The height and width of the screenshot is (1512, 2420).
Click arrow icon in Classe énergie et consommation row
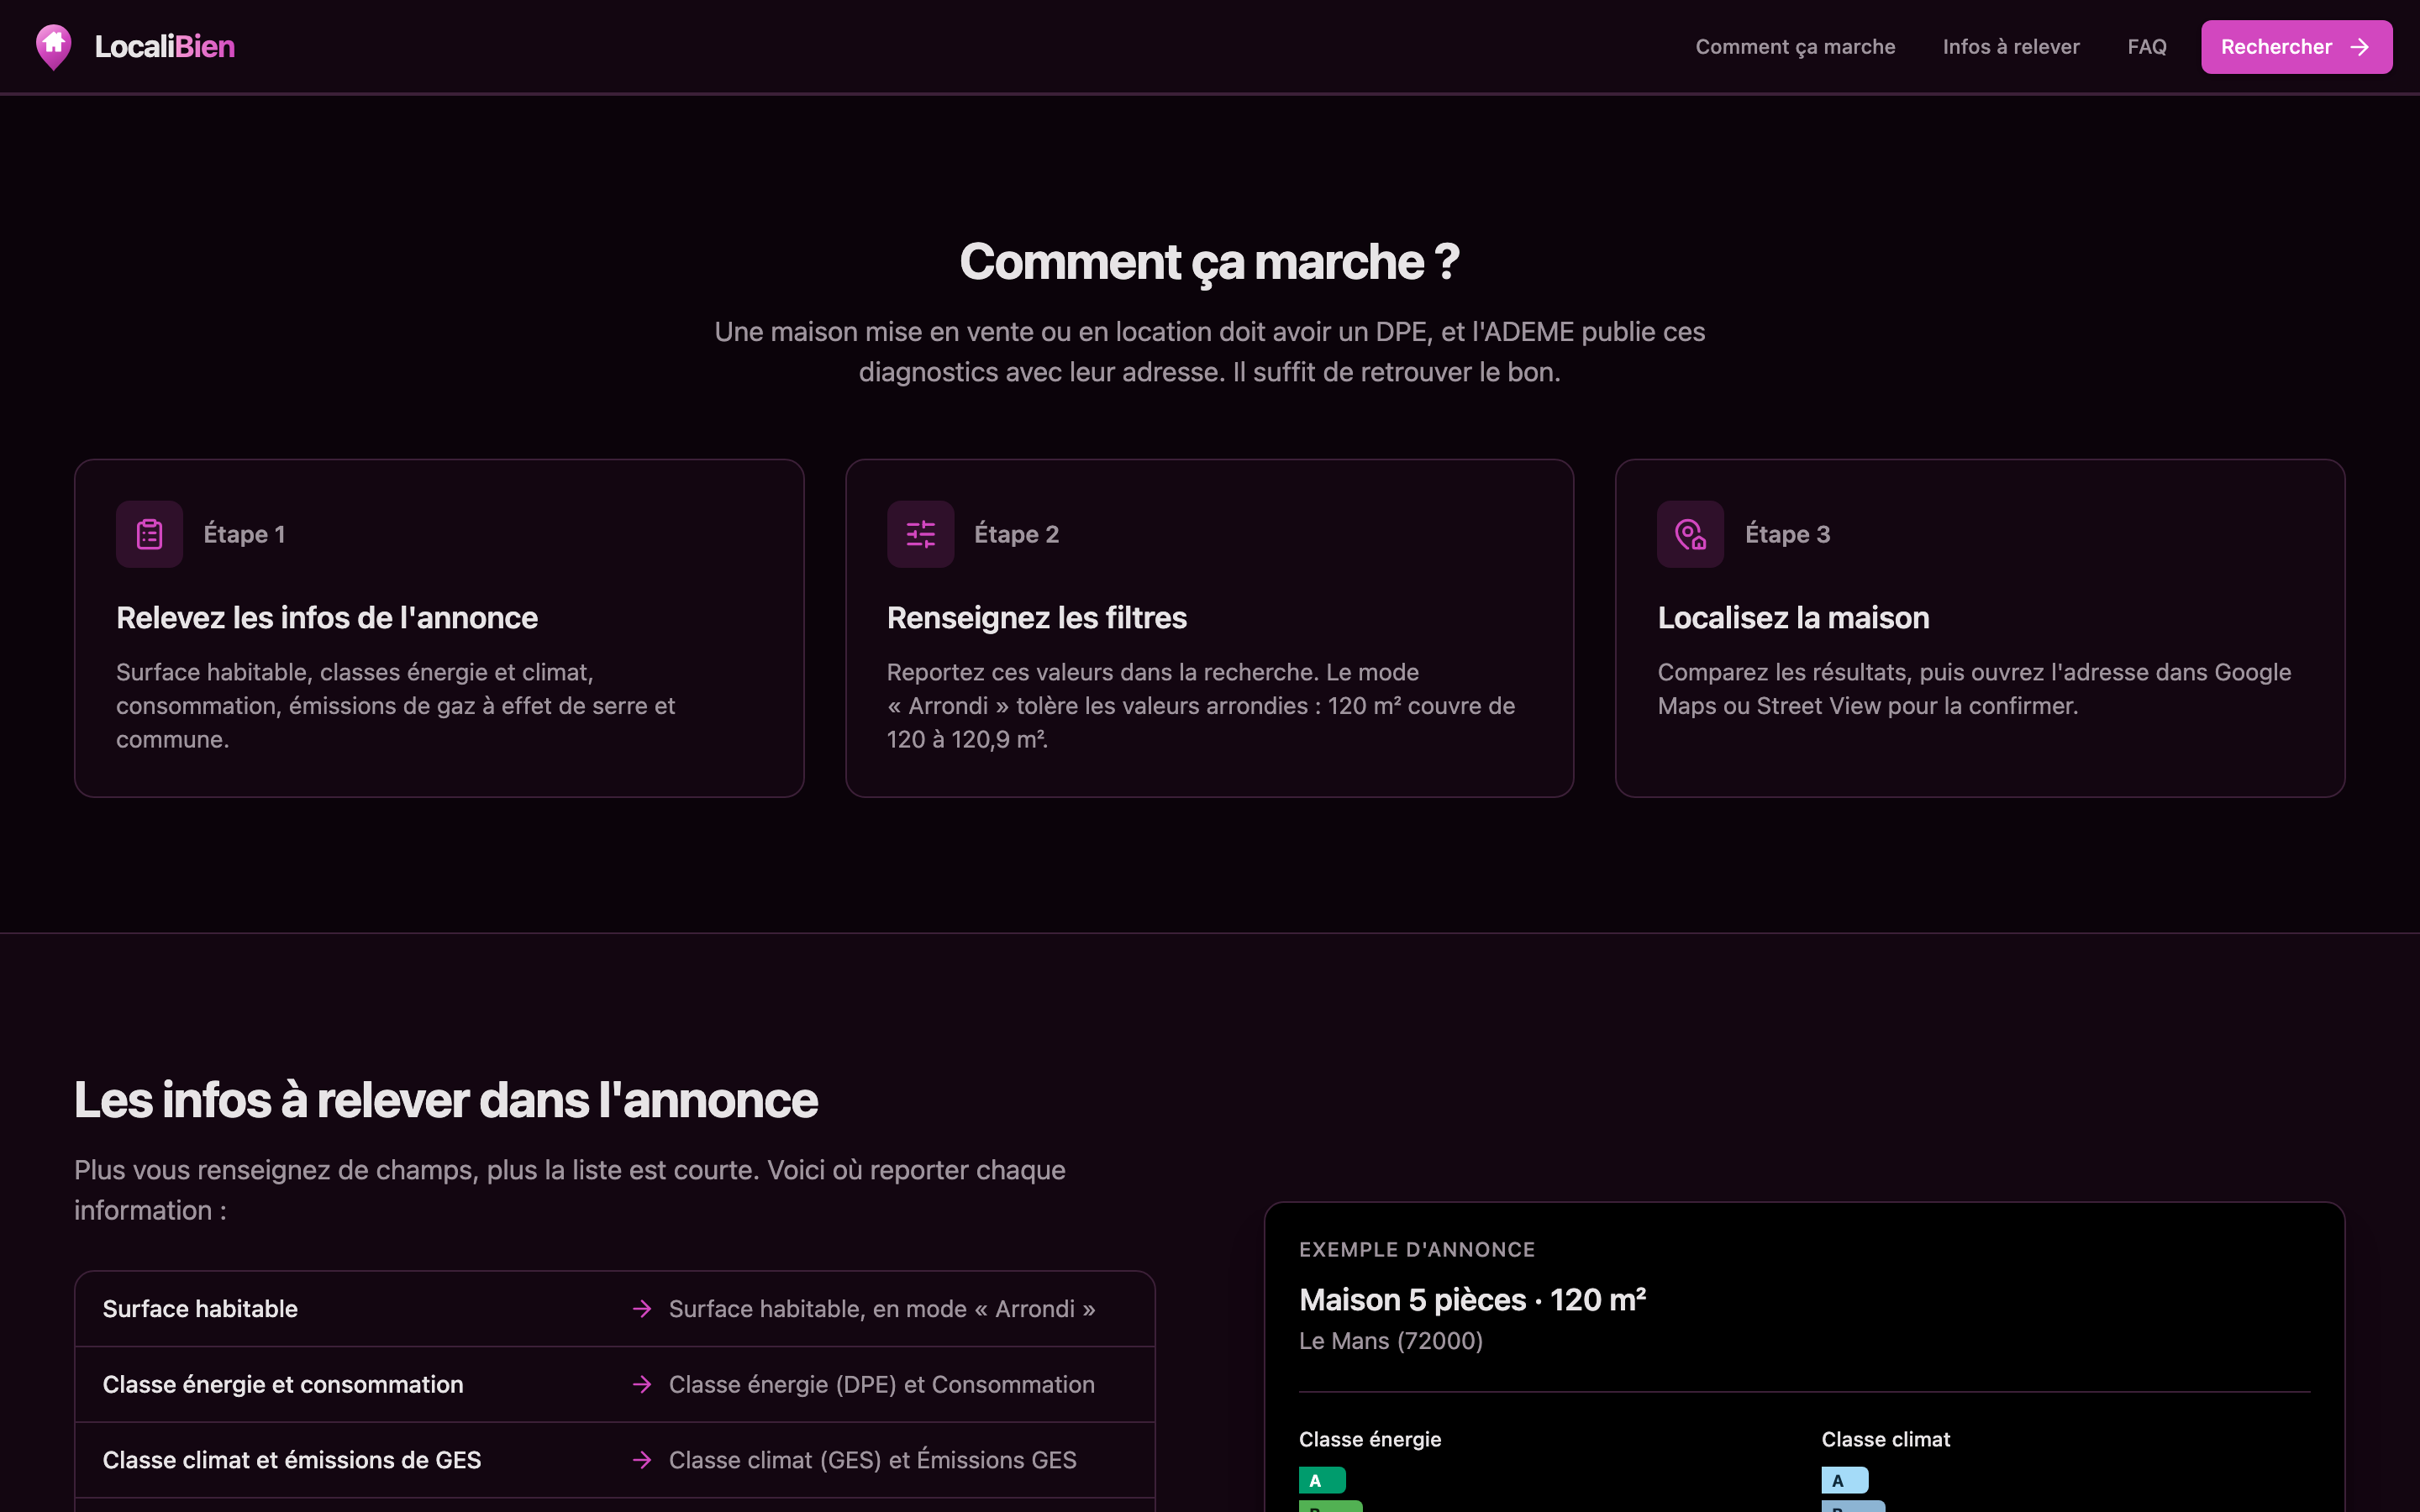642,1384
